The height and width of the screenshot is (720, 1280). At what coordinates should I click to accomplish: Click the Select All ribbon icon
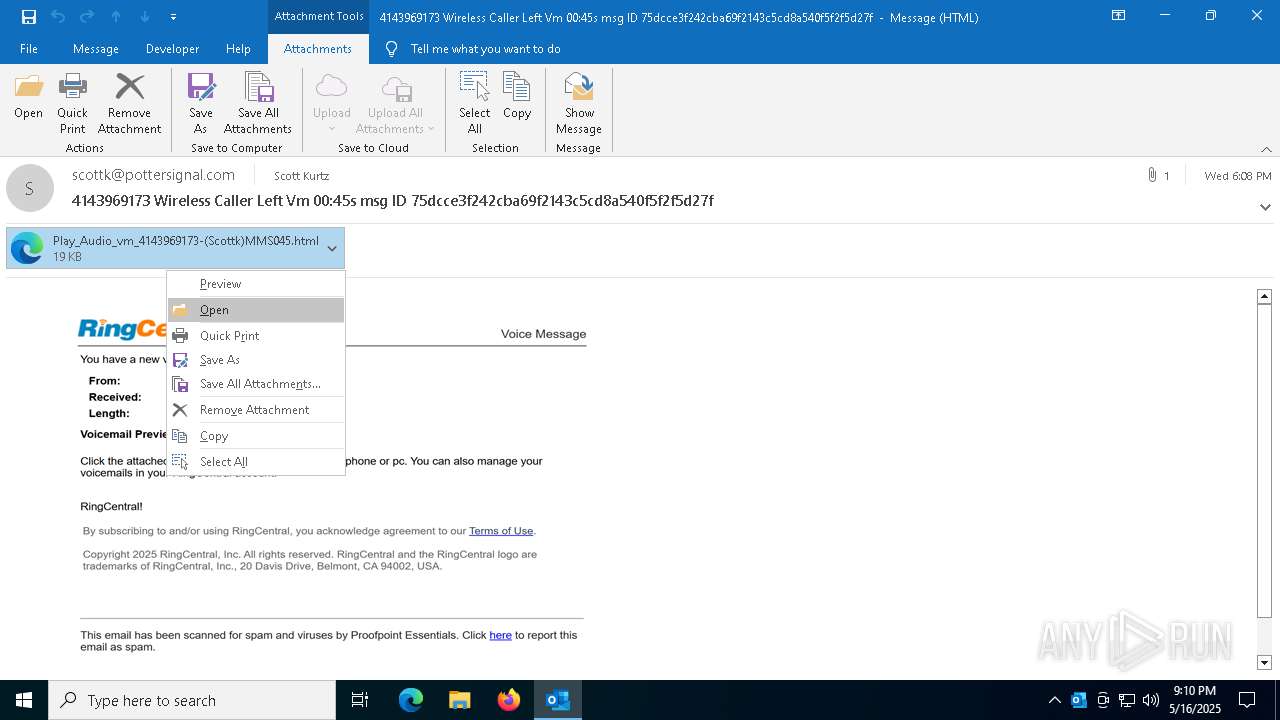coord(475,103)
